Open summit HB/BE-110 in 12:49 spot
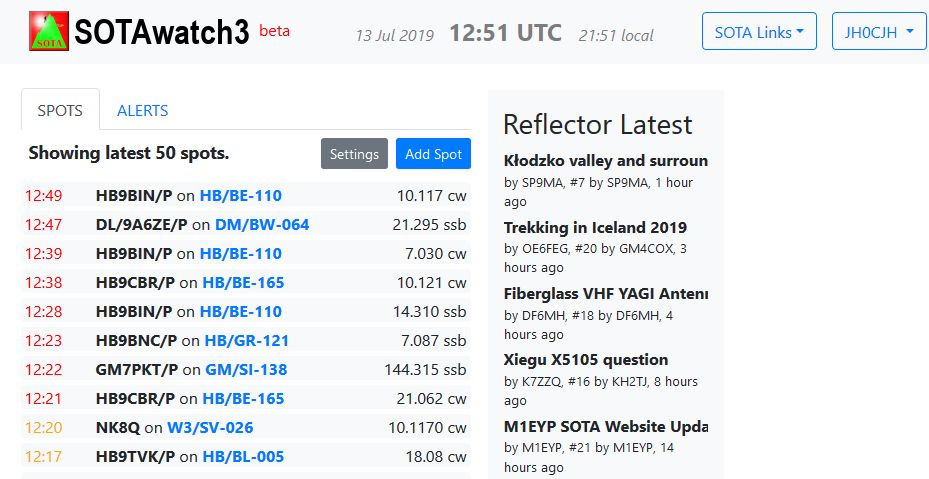Screen dimensions: 929x479 point(241,196)
